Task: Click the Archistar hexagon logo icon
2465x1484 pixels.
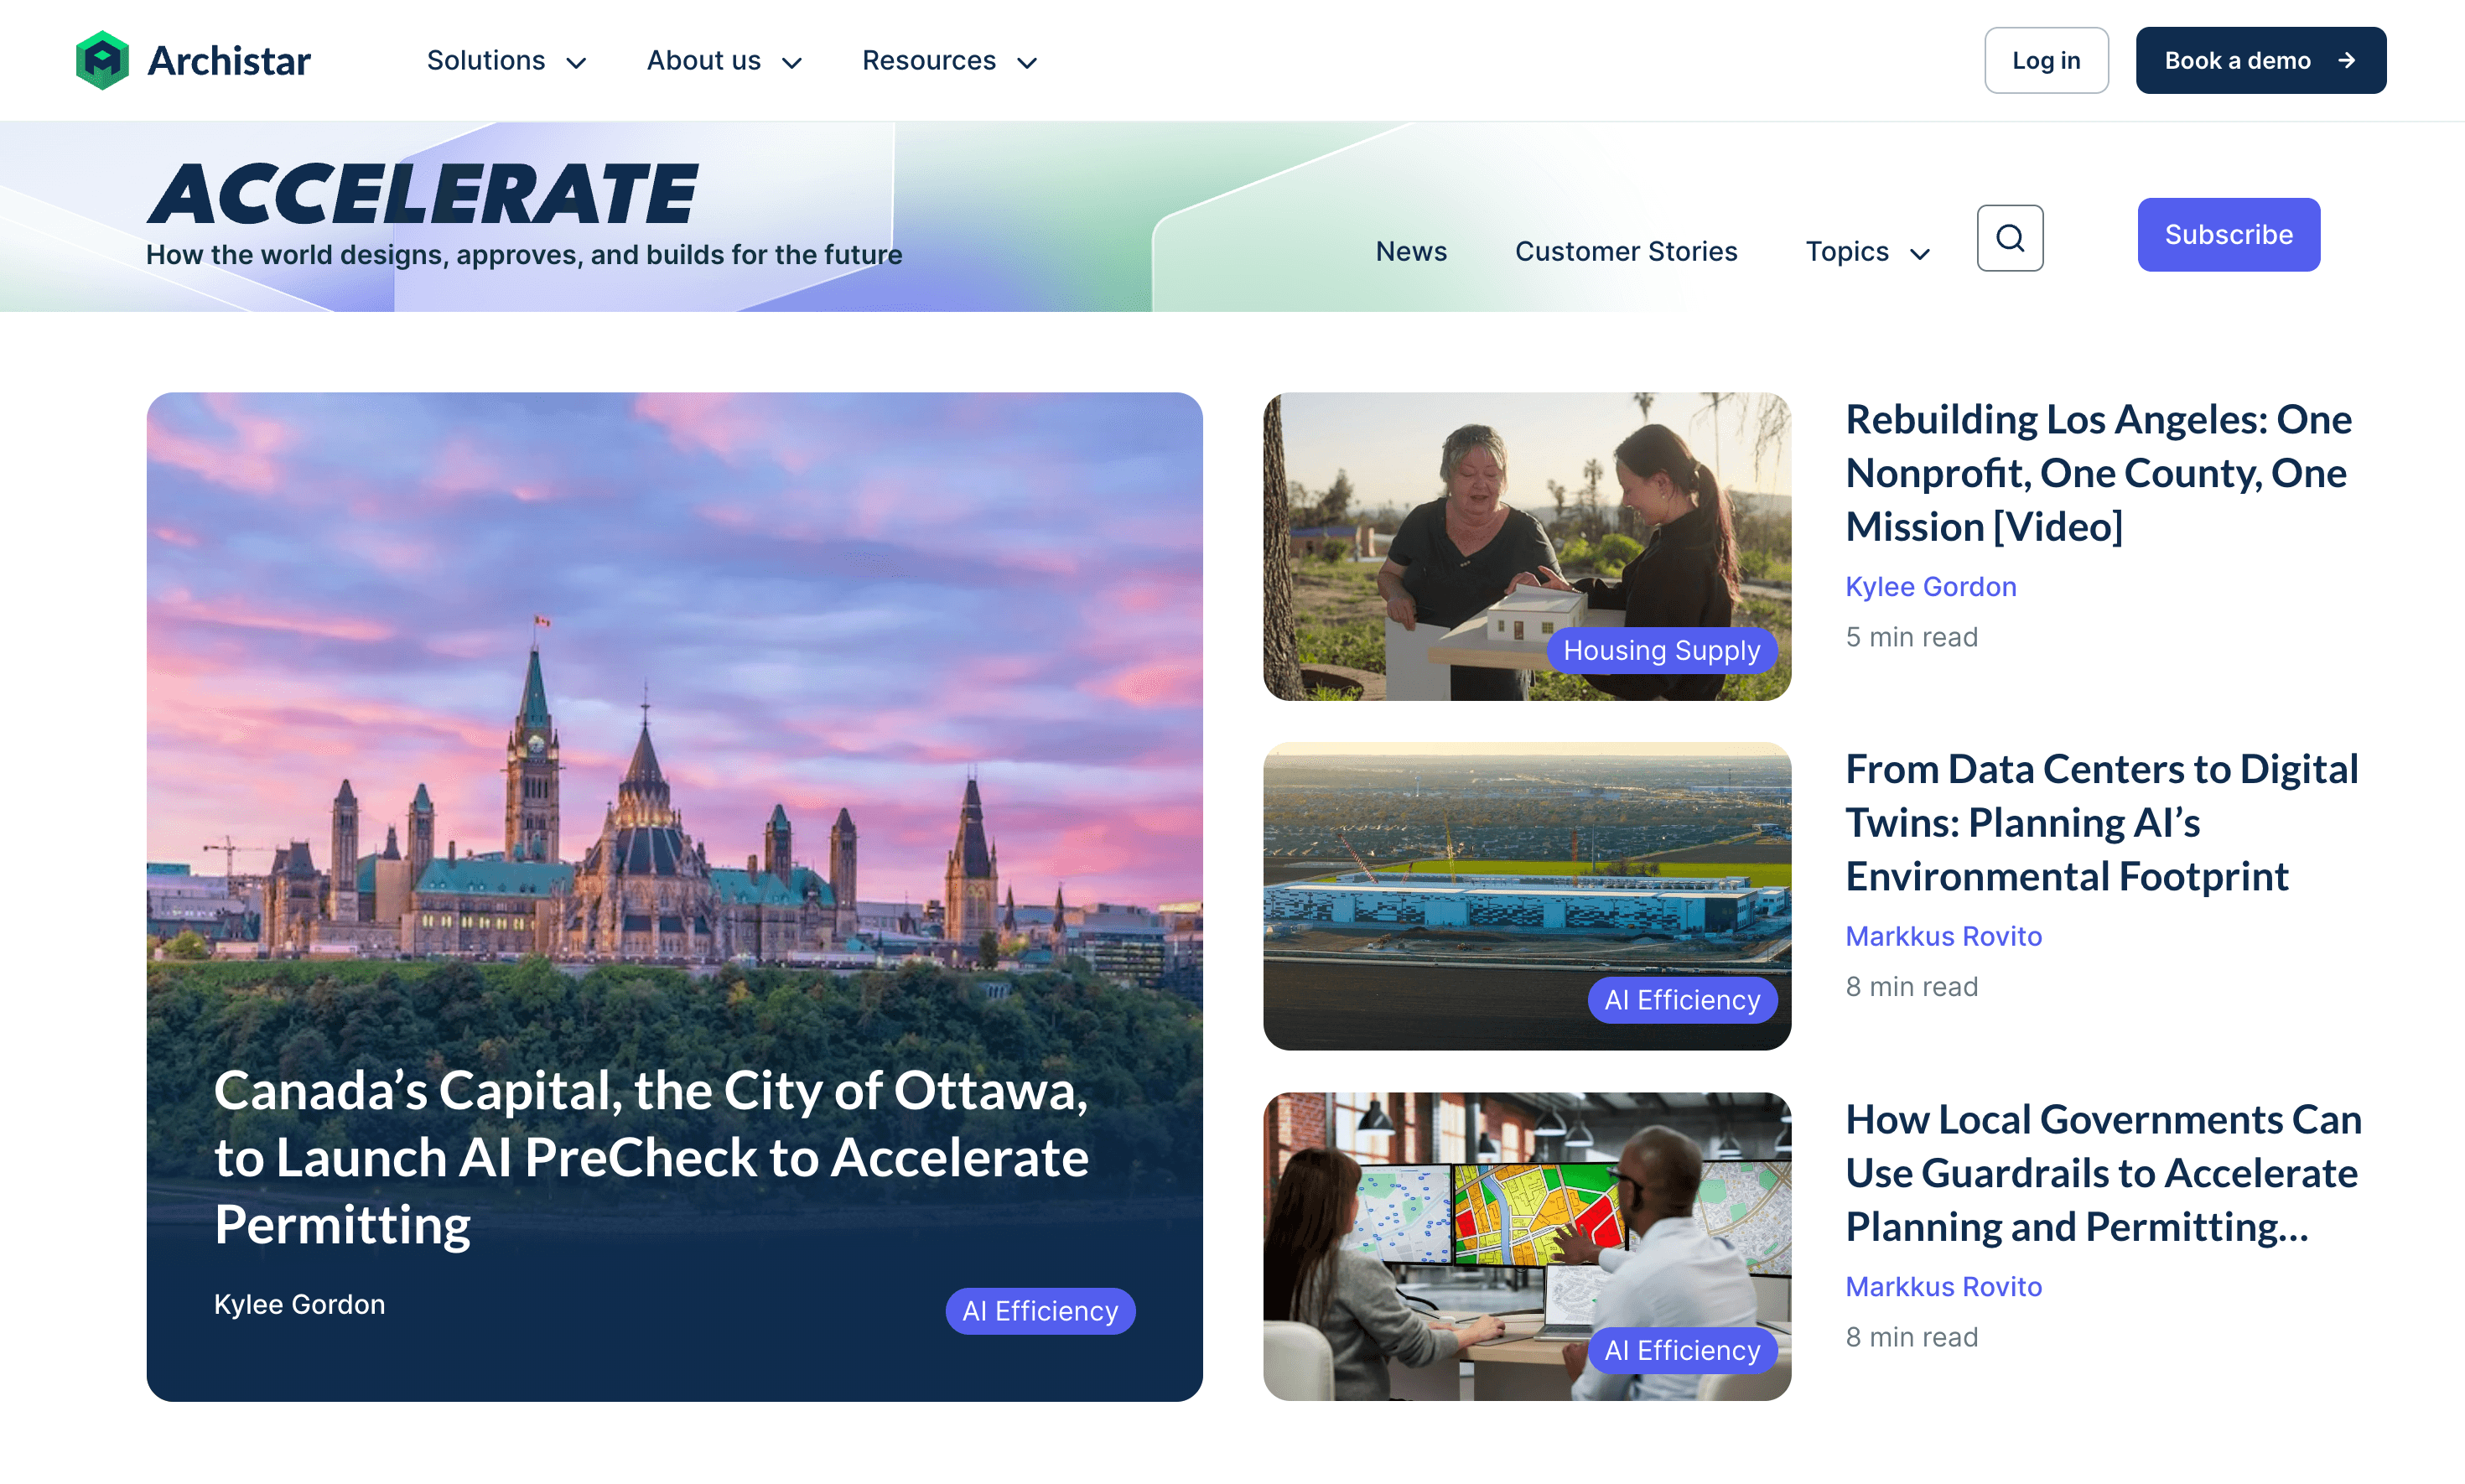Action: (x=102, y=60)
